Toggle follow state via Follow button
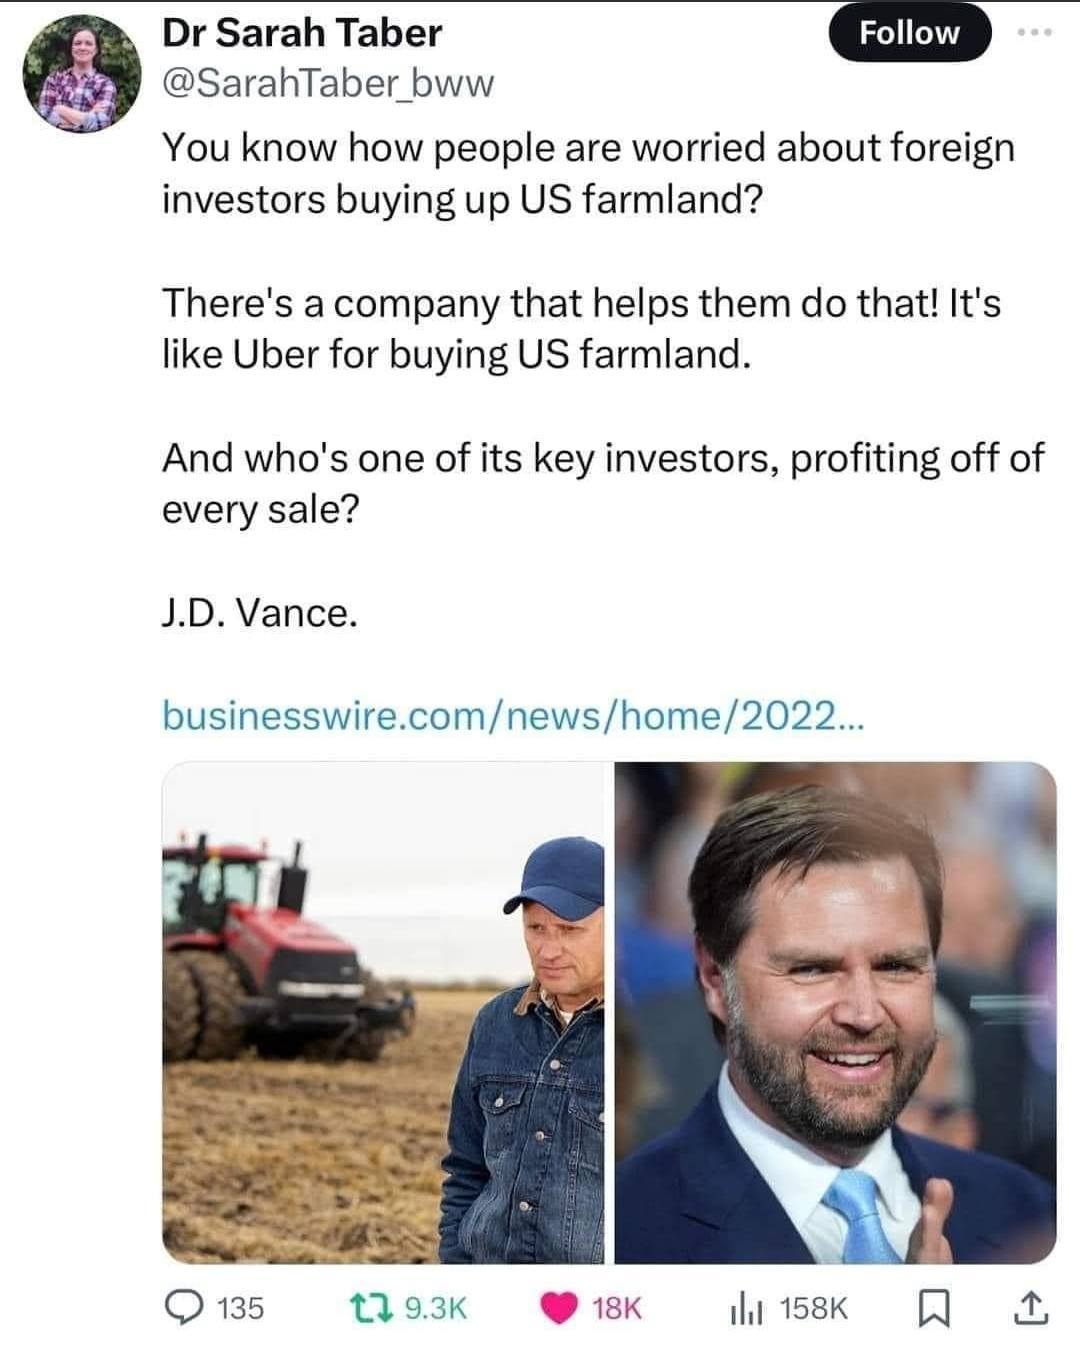The width and height of the screenshot is (1080, 1346). click(x=908, y=32)
